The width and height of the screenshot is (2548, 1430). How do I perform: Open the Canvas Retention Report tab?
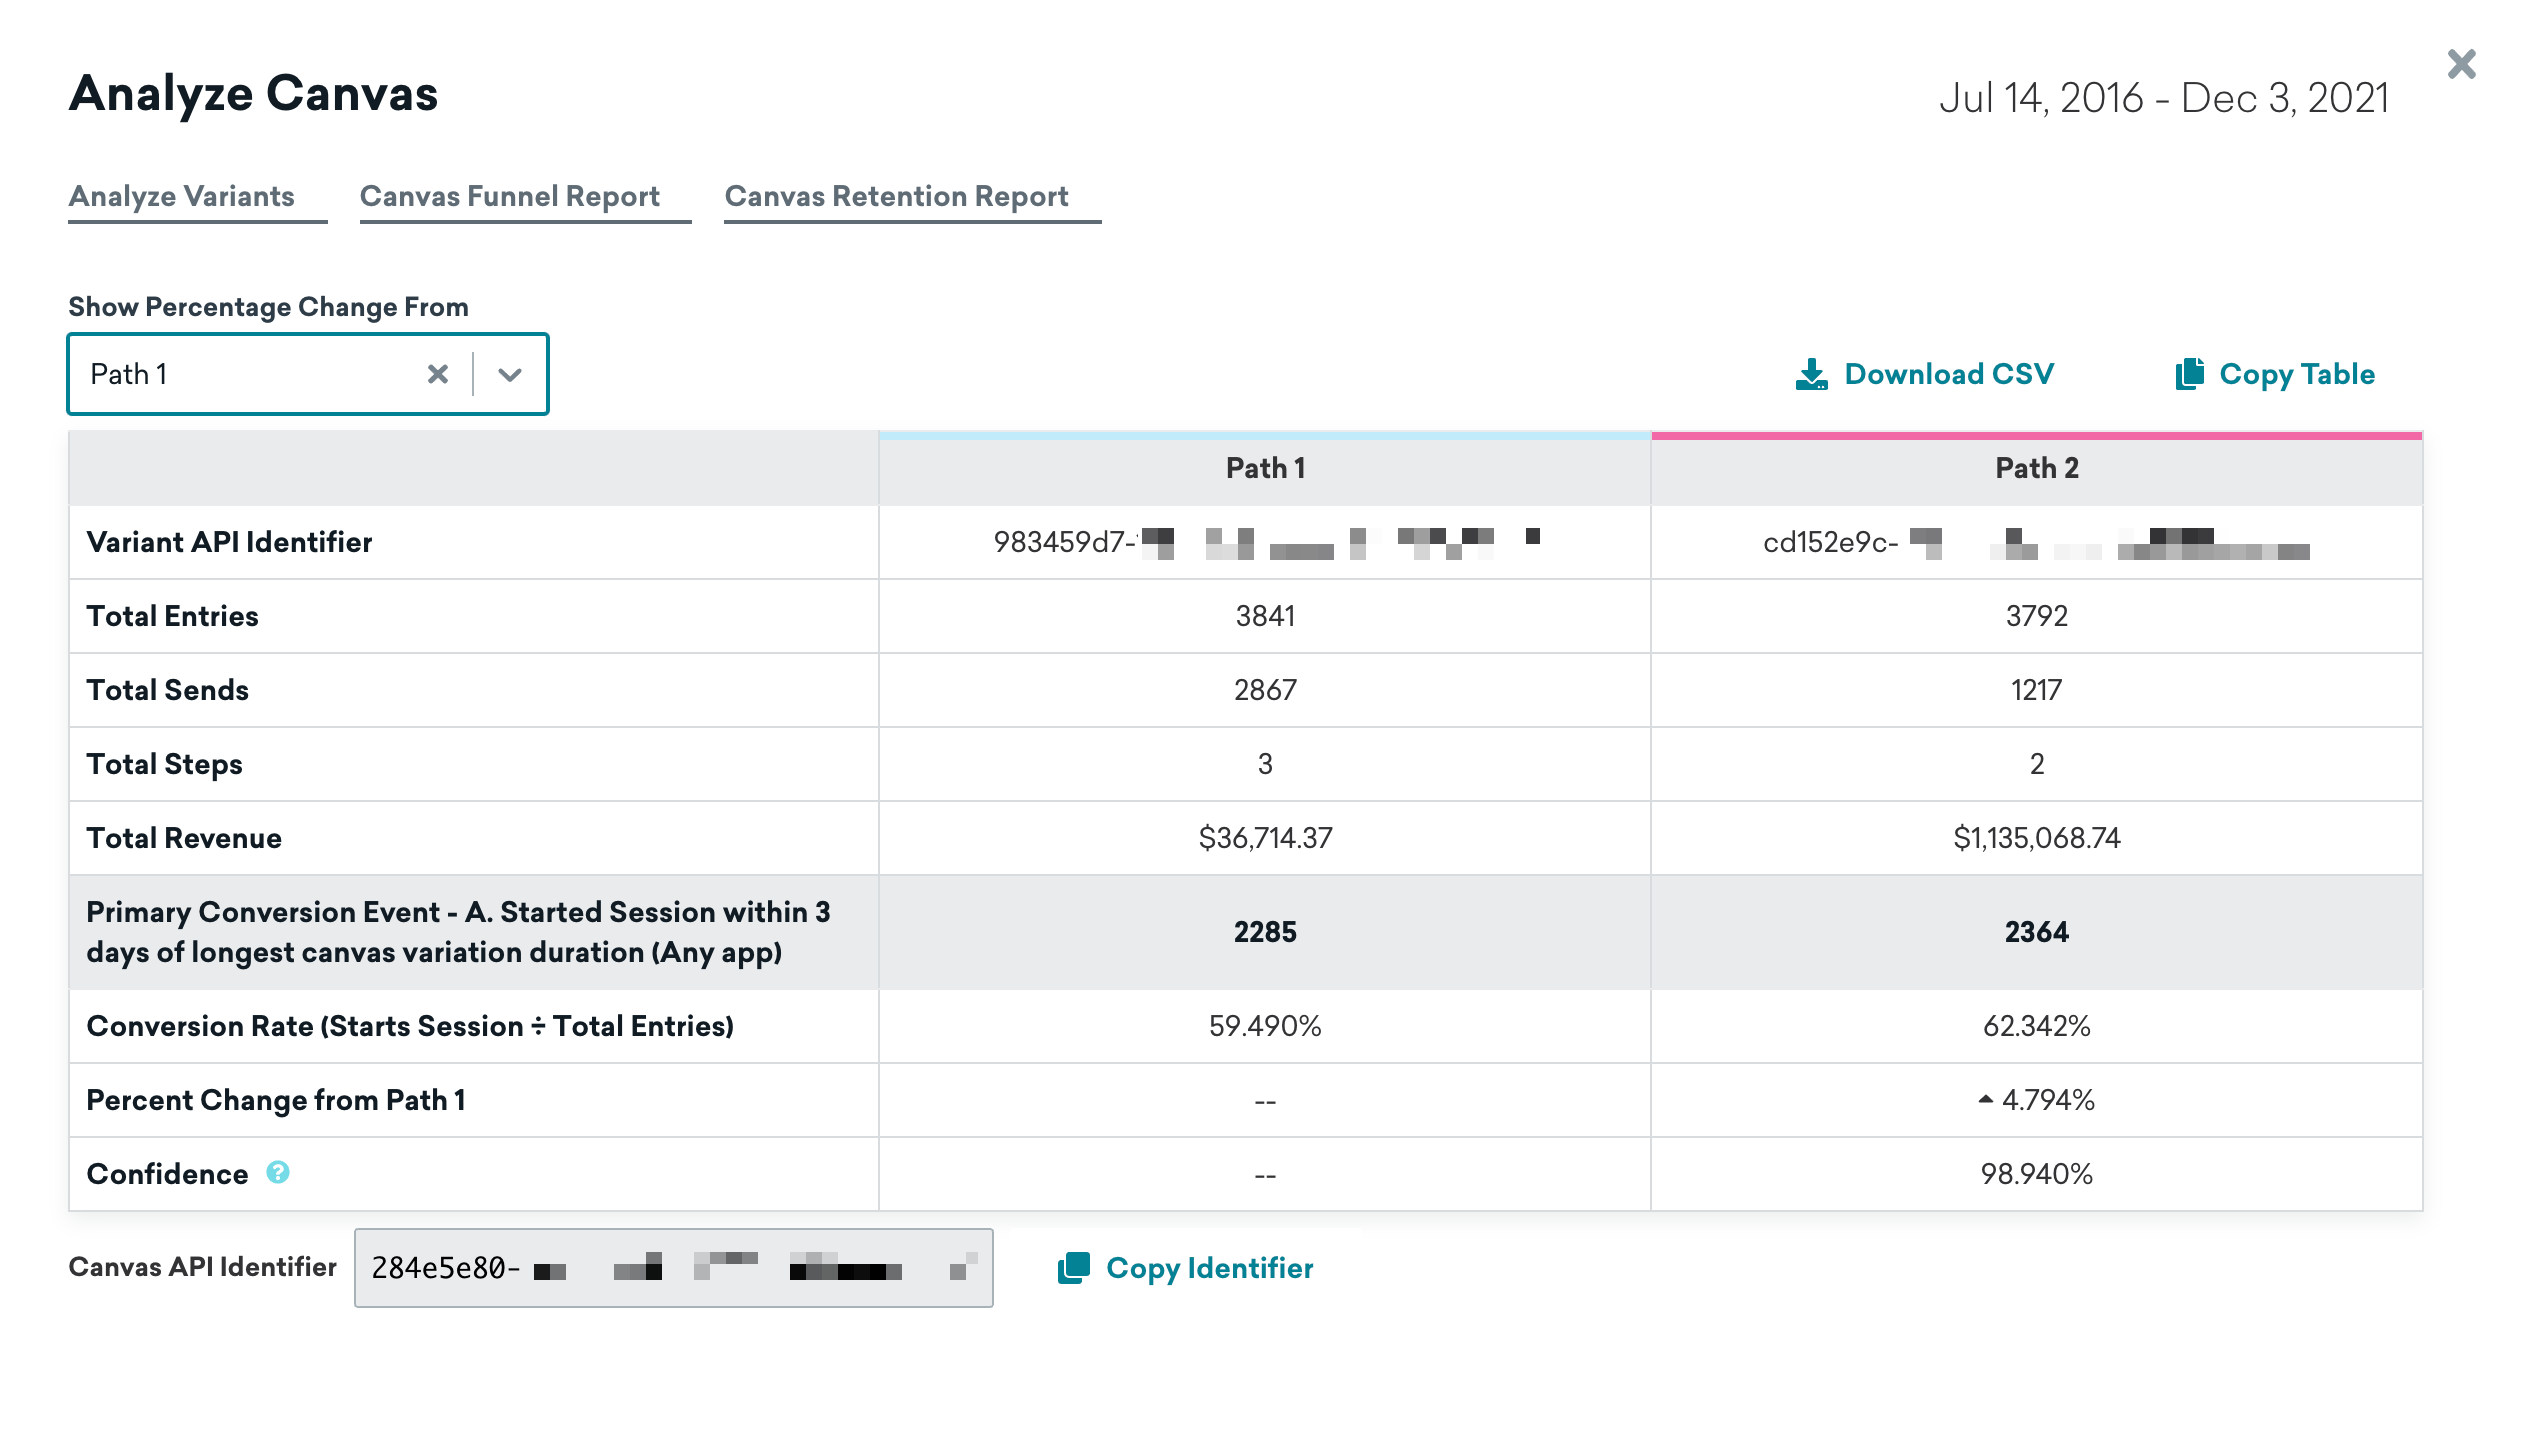(896, 196)
